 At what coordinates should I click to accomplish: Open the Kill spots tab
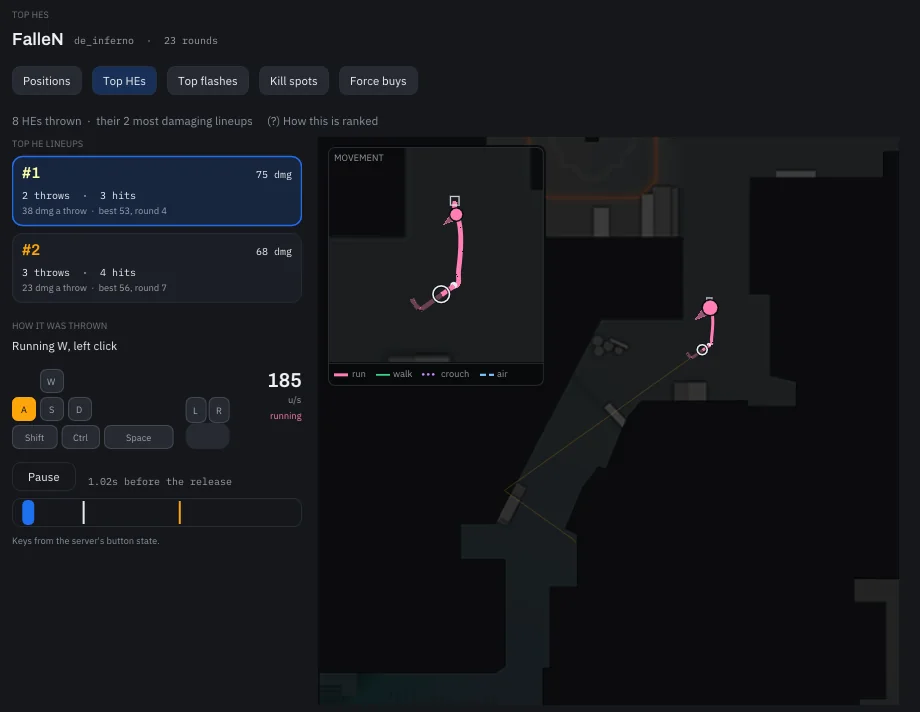click(293, 81)
